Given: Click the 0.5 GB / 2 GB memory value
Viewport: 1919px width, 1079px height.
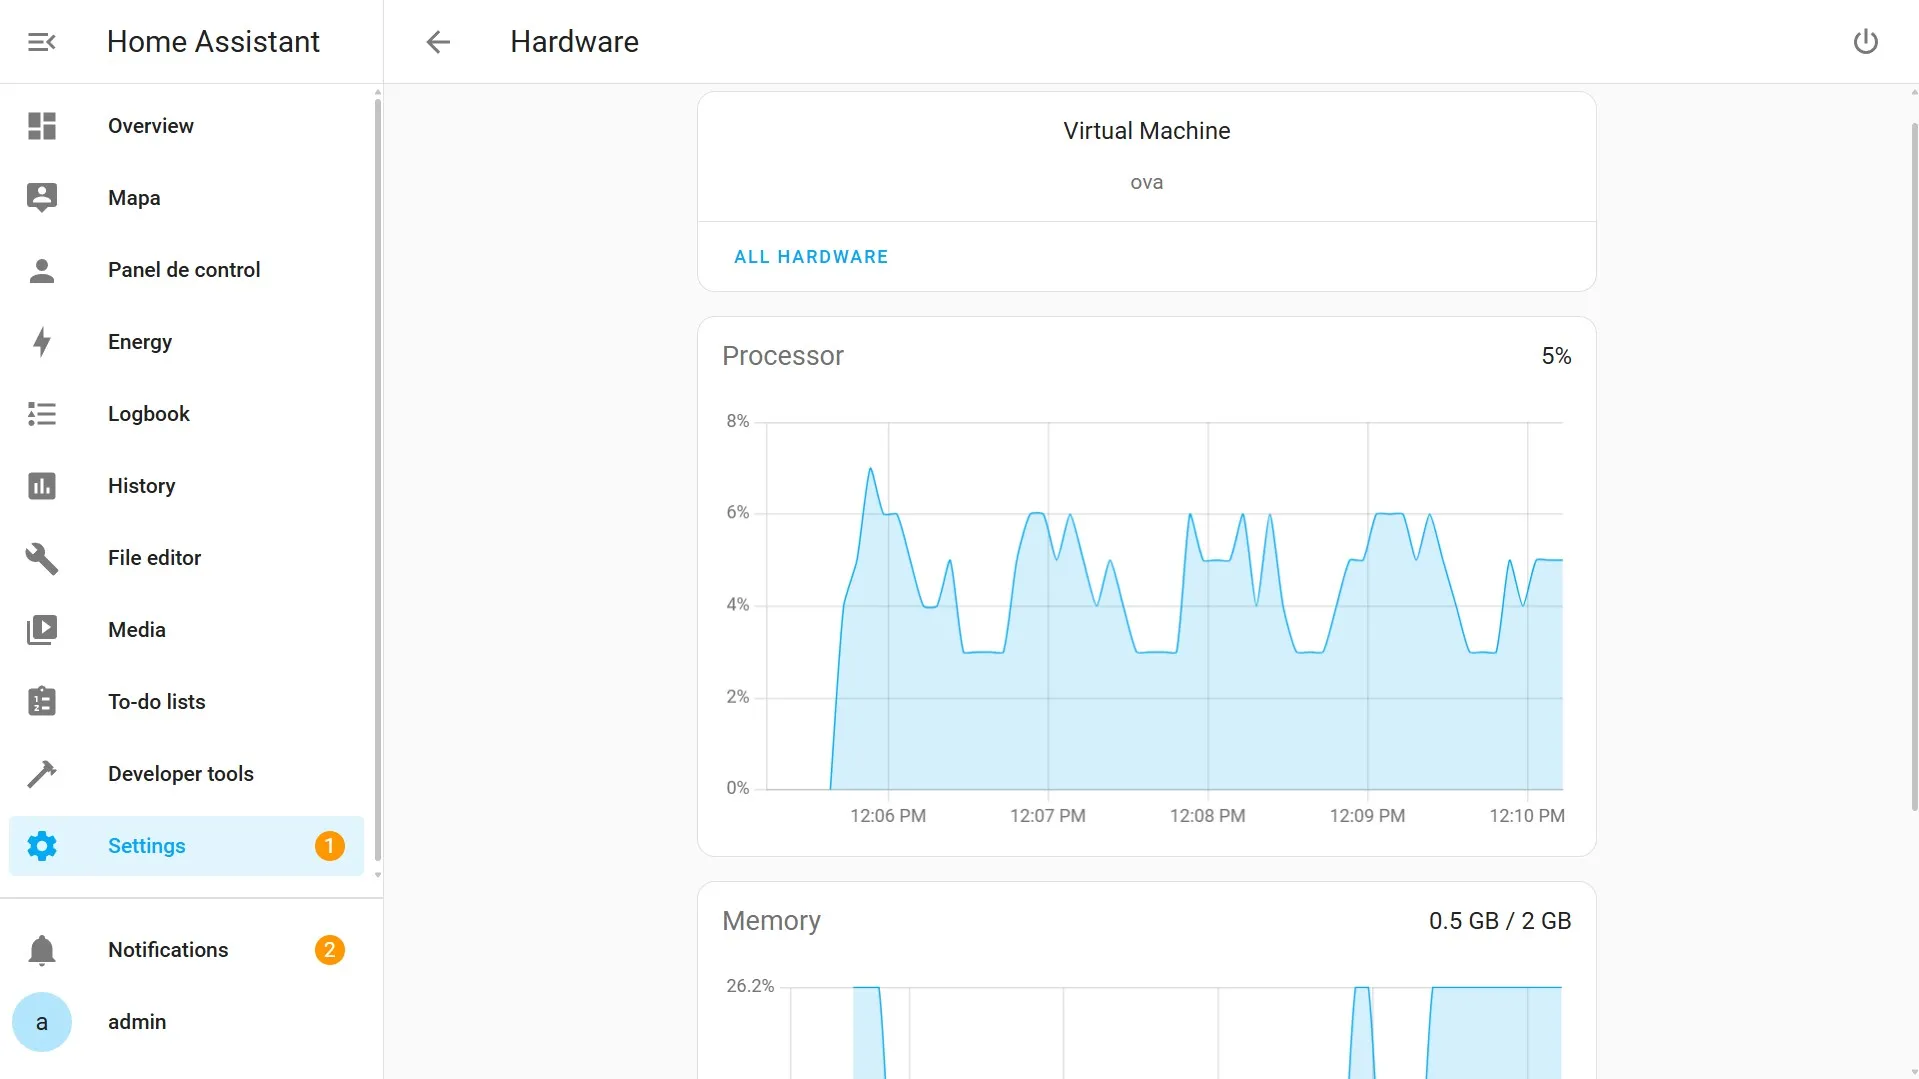Looking at the screenshot, I should pos(1500,921).
